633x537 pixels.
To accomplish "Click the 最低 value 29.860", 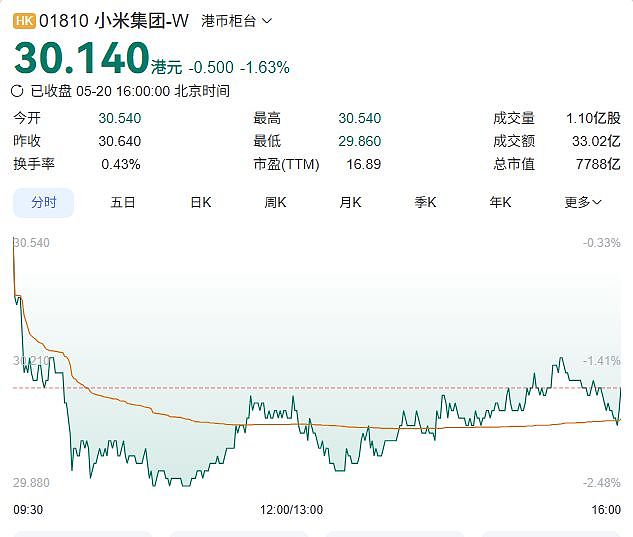I will pos(360,141).
